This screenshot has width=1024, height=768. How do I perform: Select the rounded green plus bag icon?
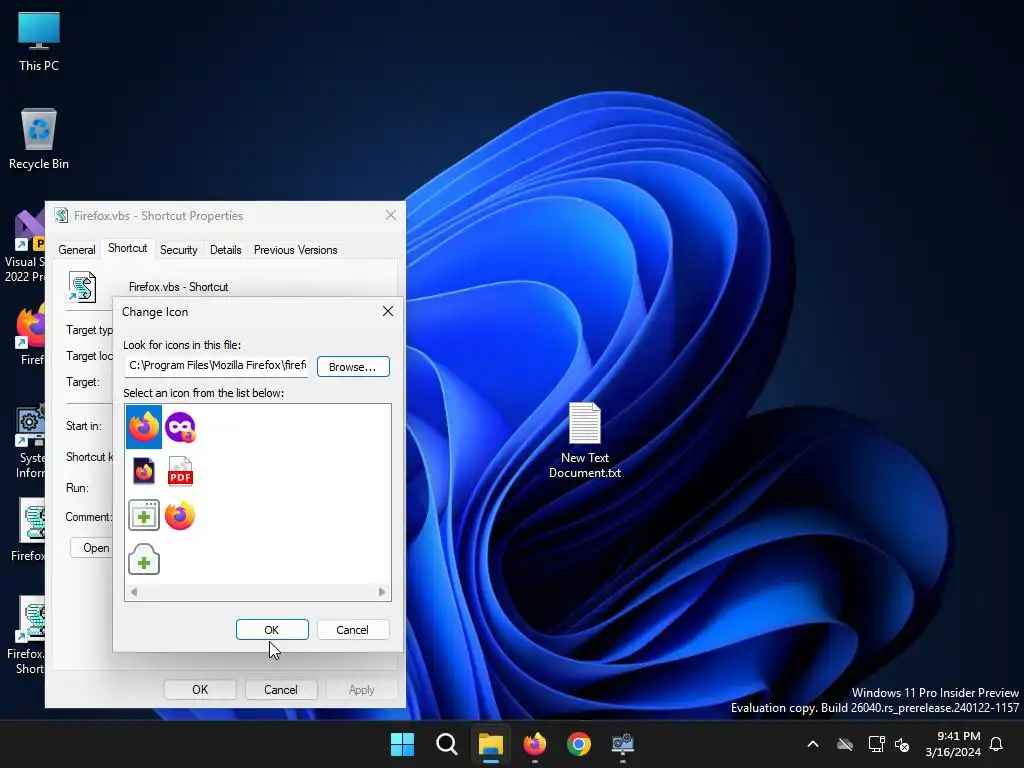tap(144, 559)
